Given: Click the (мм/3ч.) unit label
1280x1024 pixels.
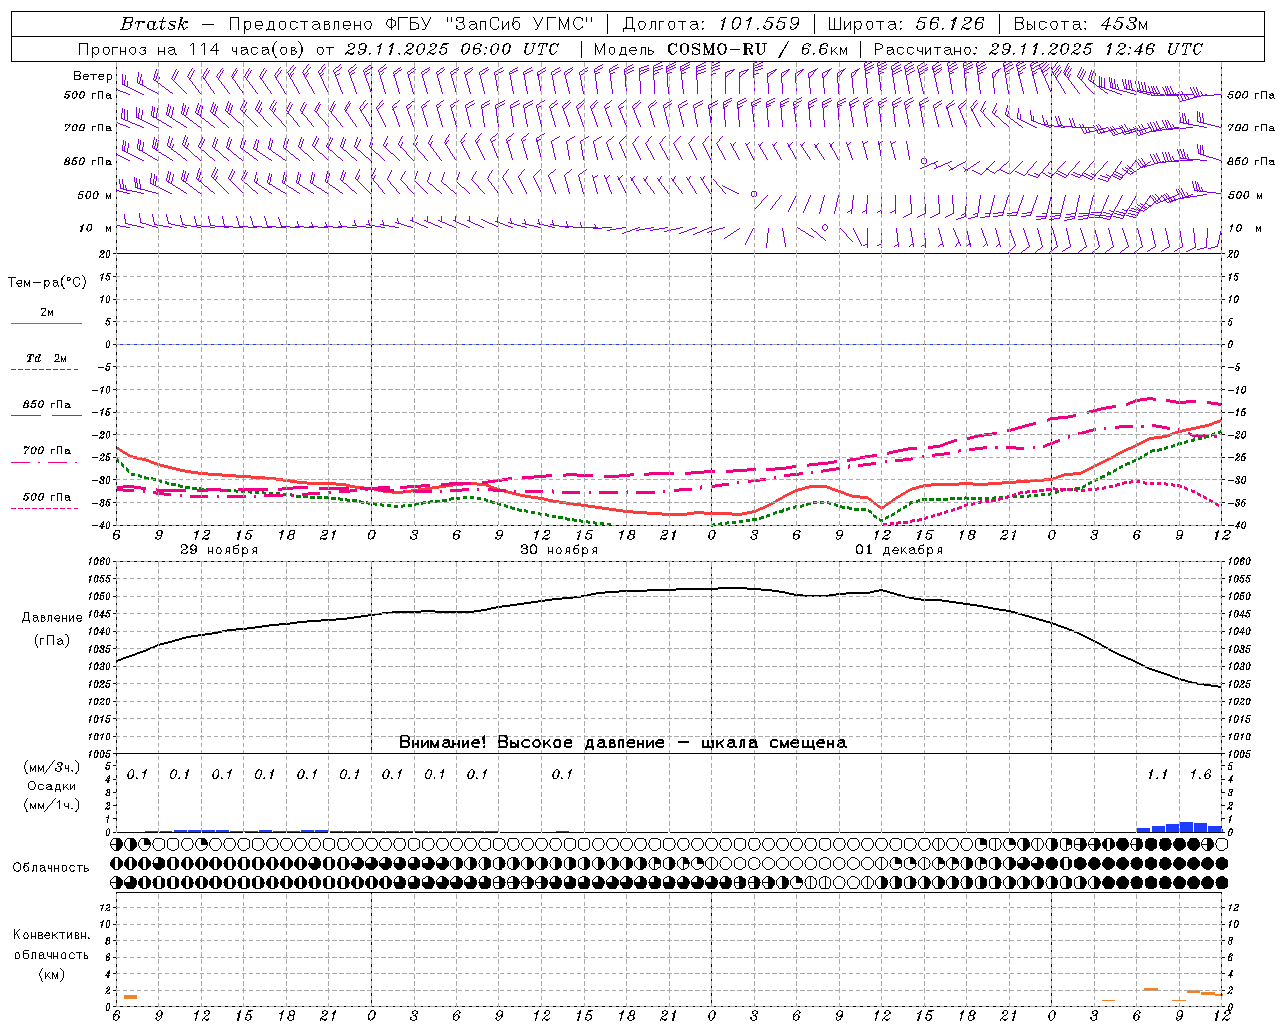Looking at the screenshot, I should point(51,767).
